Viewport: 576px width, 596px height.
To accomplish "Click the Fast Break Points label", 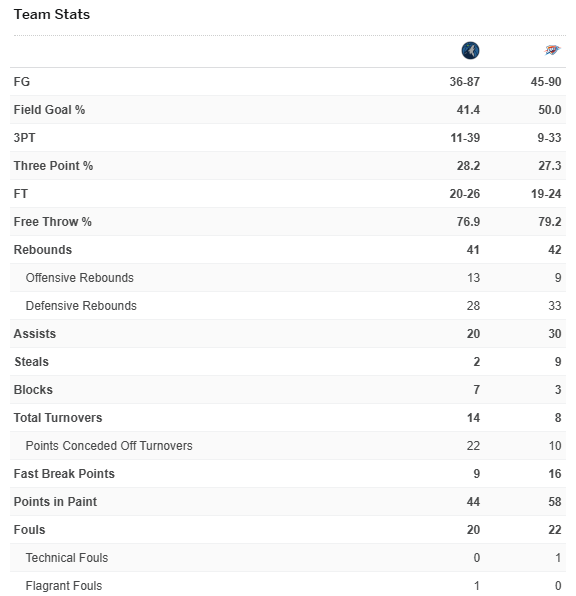I will click(64, 474).
